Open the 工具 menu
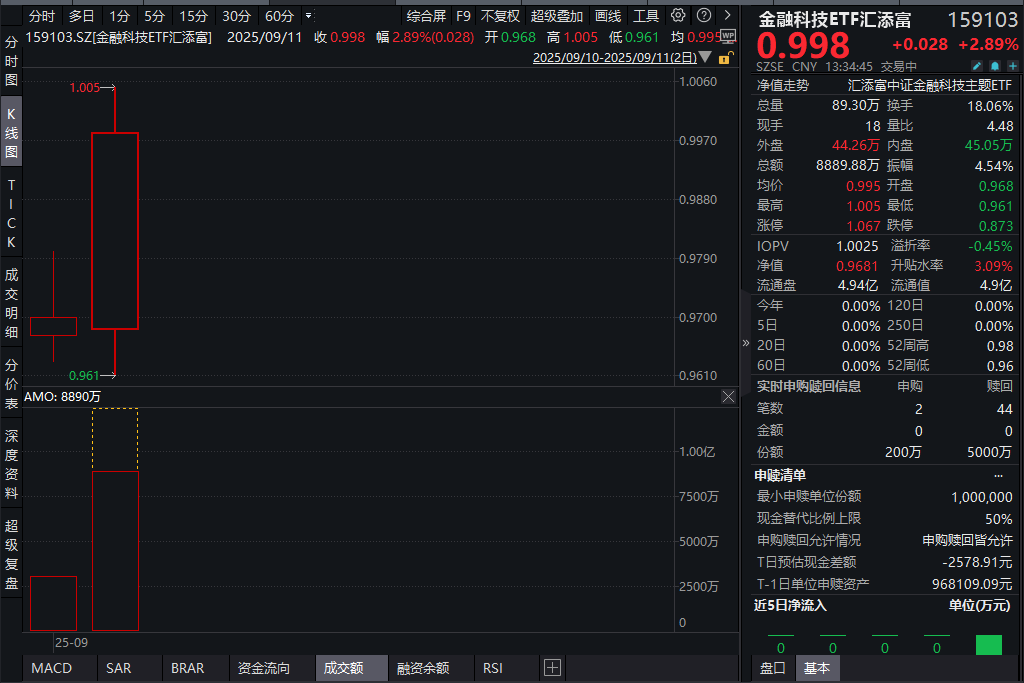Viewport: 1024px width, 683px height. coord(645,15)
